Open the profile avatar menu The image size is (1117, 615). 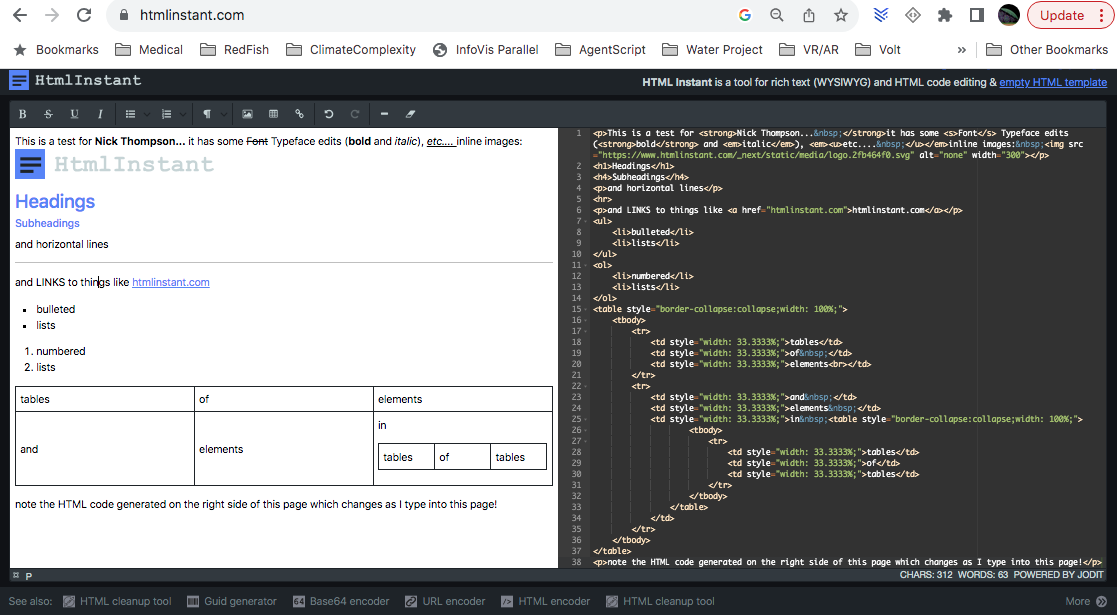click(x=1009, y=15)
